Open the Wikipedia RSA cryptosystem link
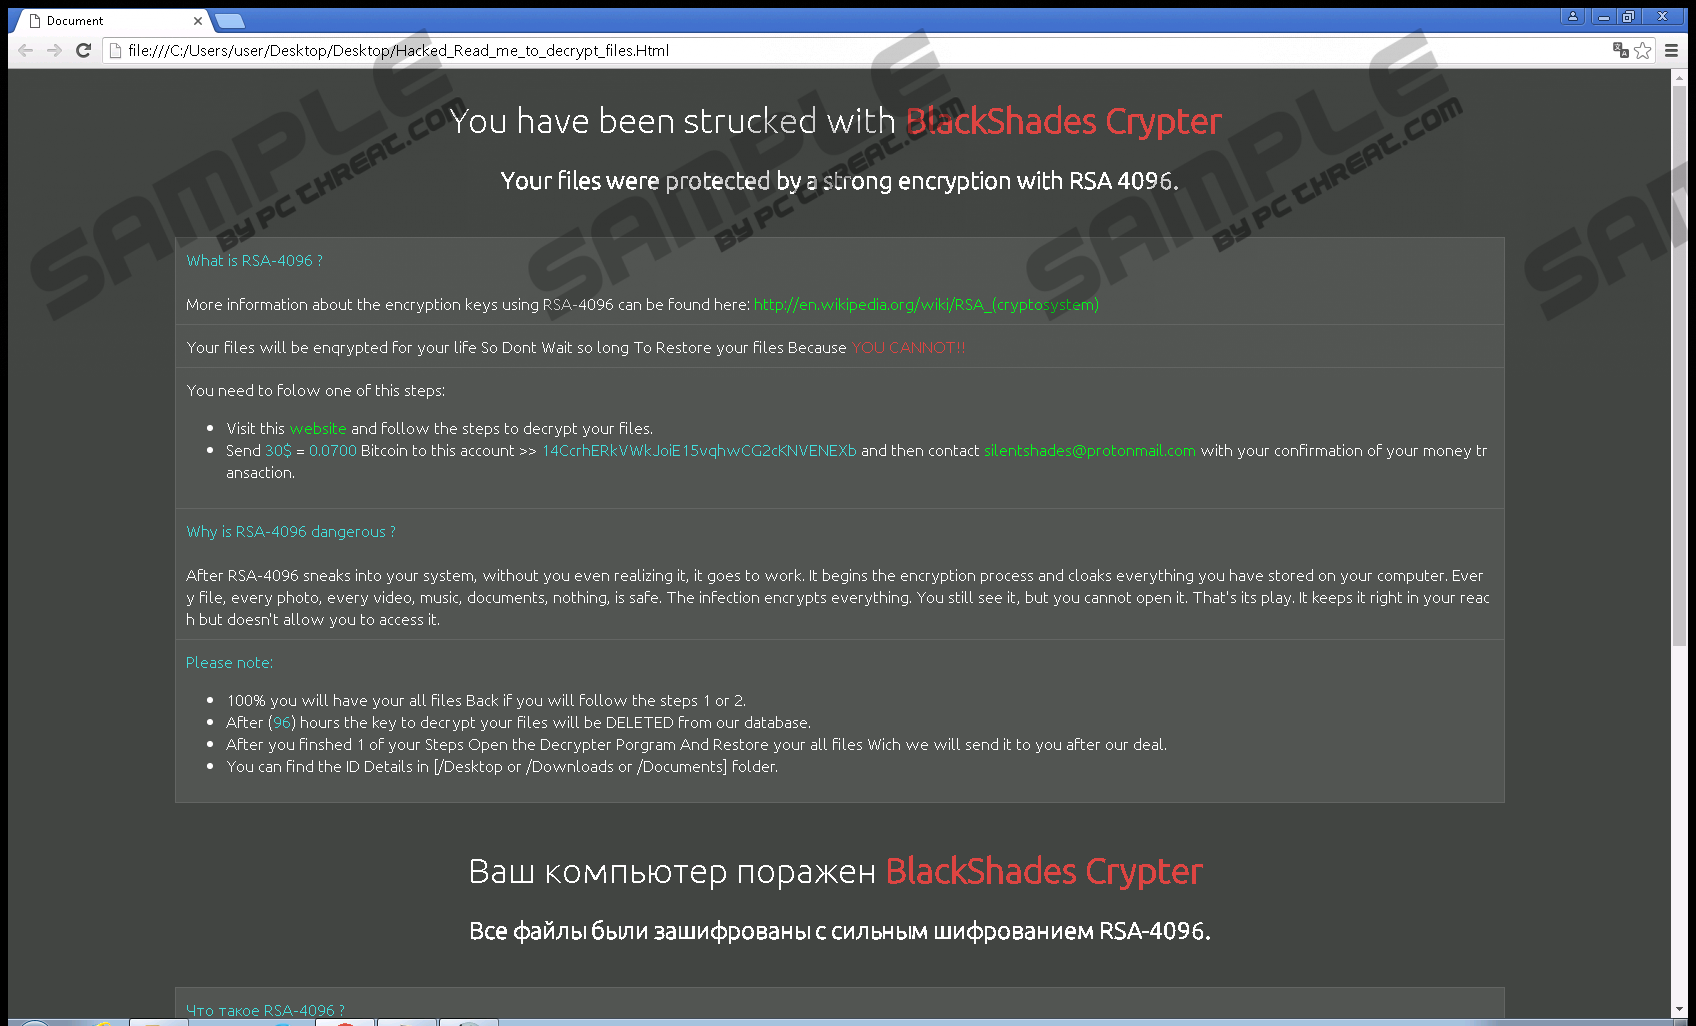 926,305
